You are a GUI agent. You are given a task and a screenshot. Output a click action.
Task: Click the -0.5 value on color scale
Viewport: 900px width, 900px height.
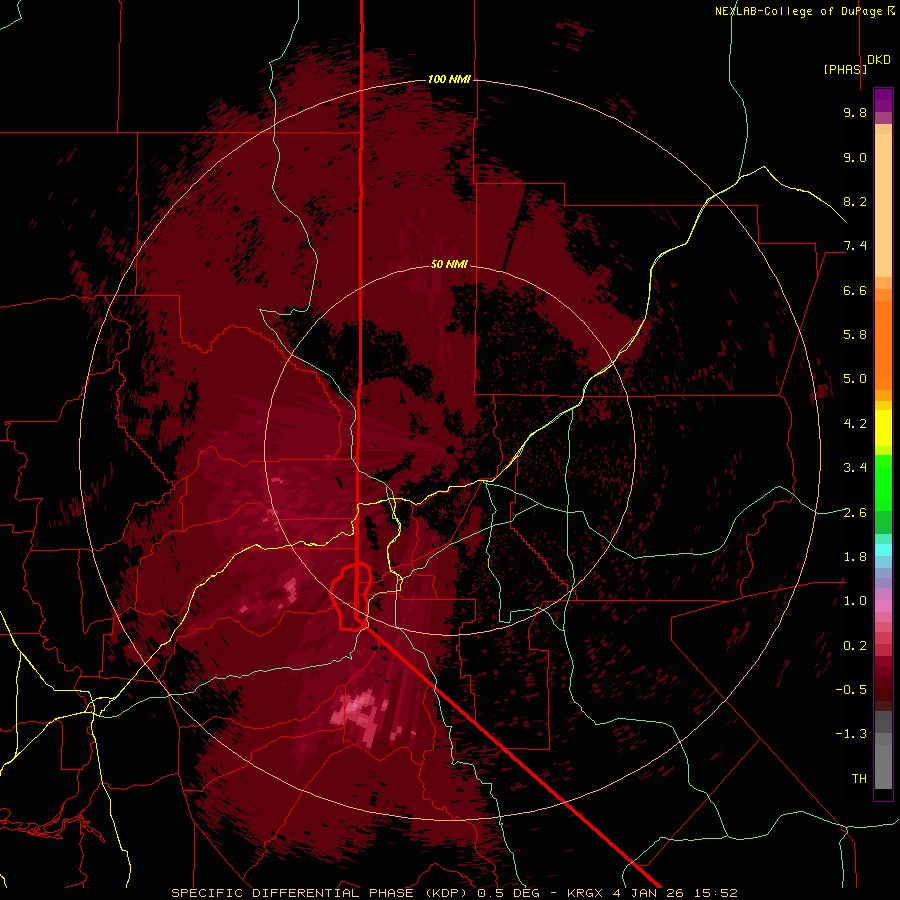(851, 690)
